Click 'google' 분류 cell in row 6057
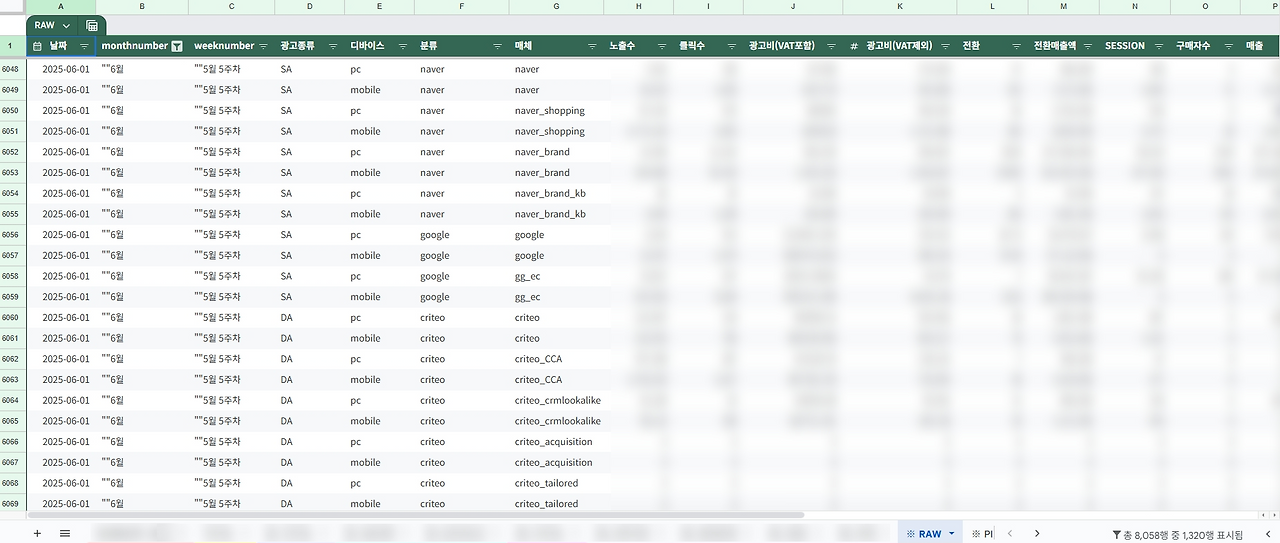Image resolution: width=1280 pixels, height=543 pixels. pos(461,256)
